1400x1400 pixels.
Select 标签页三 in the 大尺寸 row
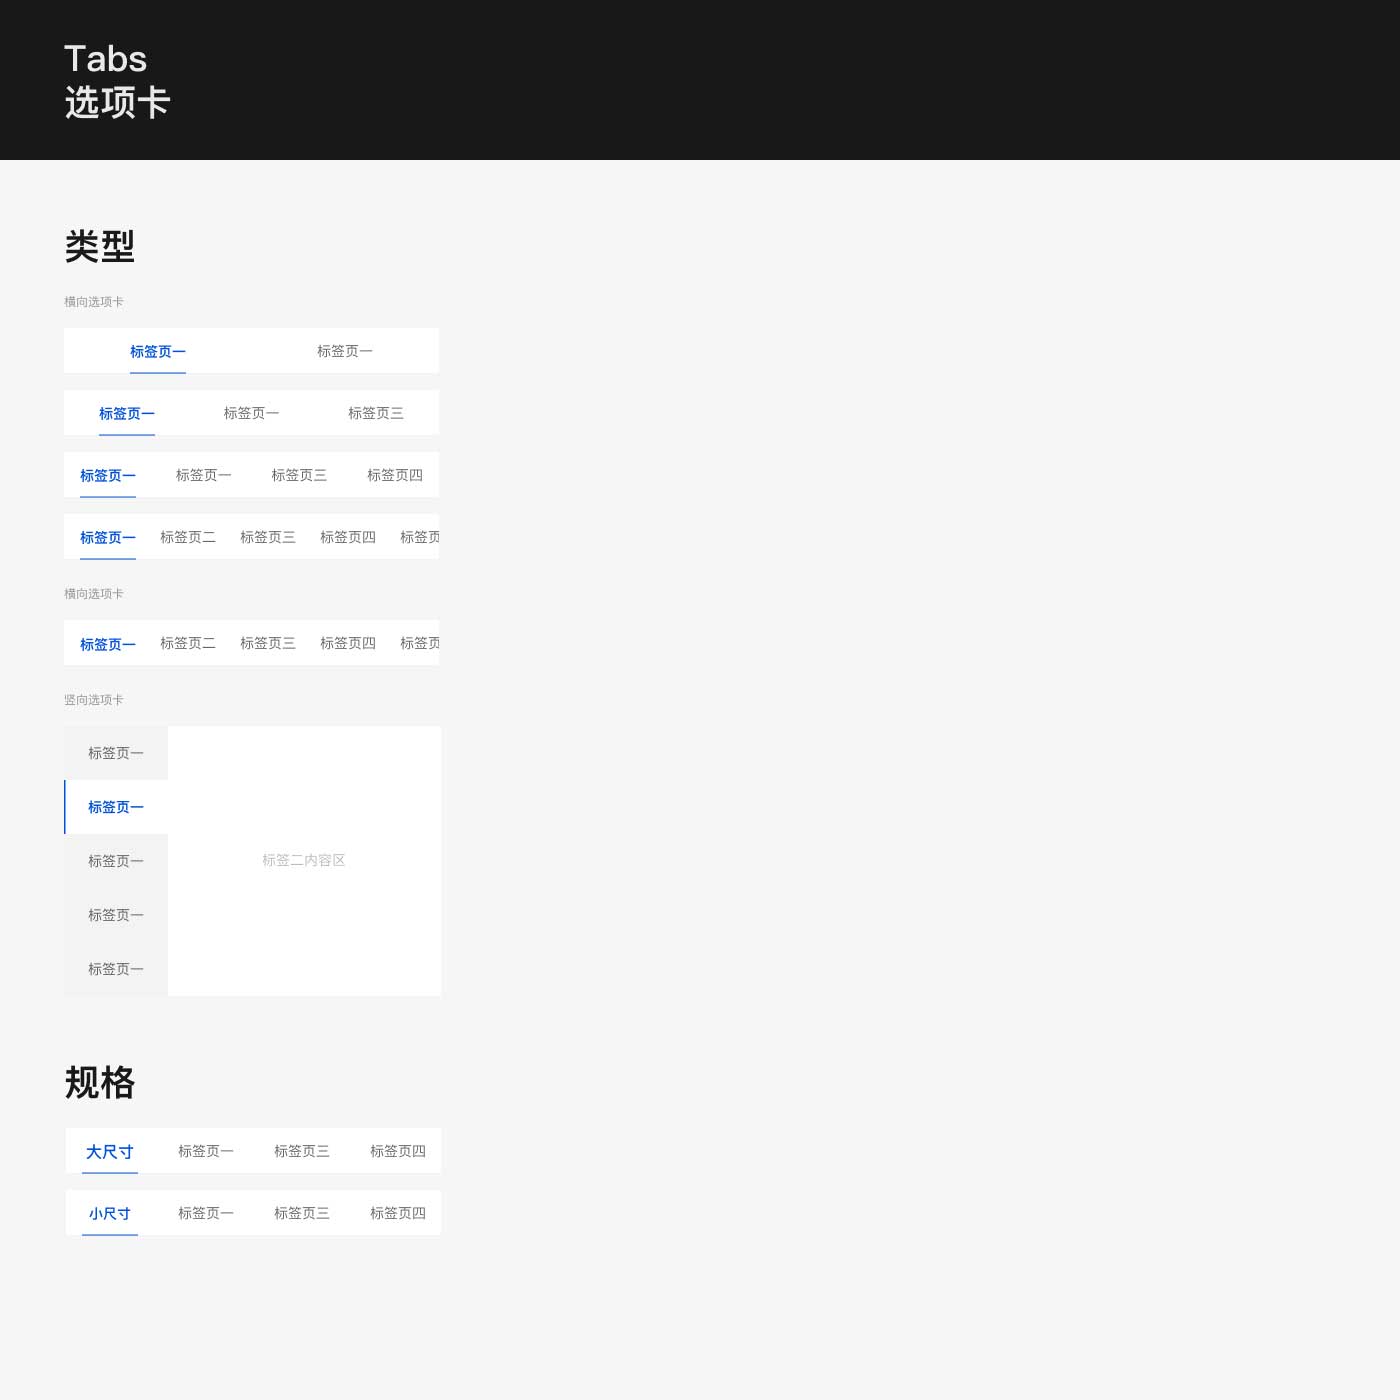tap(302, 1151)
